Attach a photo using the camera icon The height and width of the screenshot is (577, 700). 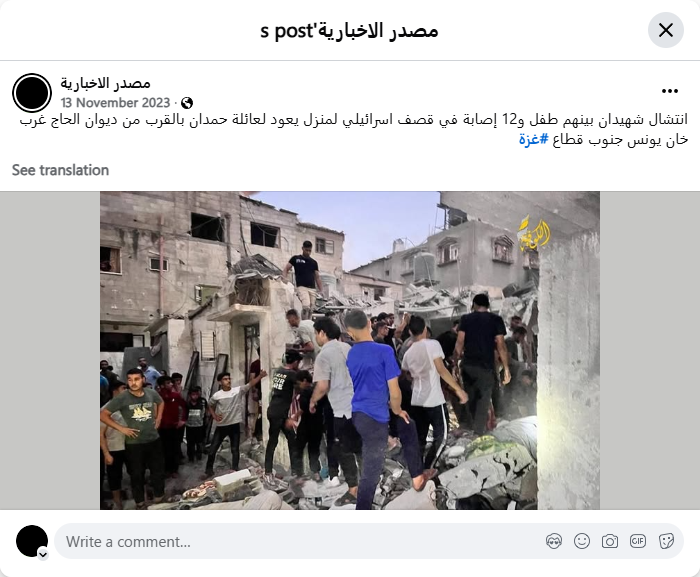coord(609,541)
